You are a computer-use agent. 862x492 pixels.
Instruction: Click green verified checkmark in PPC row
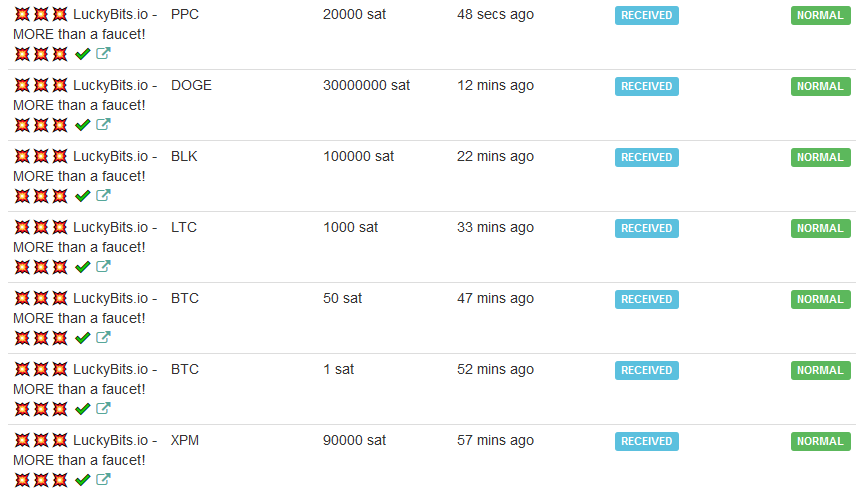[x=82, y=54]
